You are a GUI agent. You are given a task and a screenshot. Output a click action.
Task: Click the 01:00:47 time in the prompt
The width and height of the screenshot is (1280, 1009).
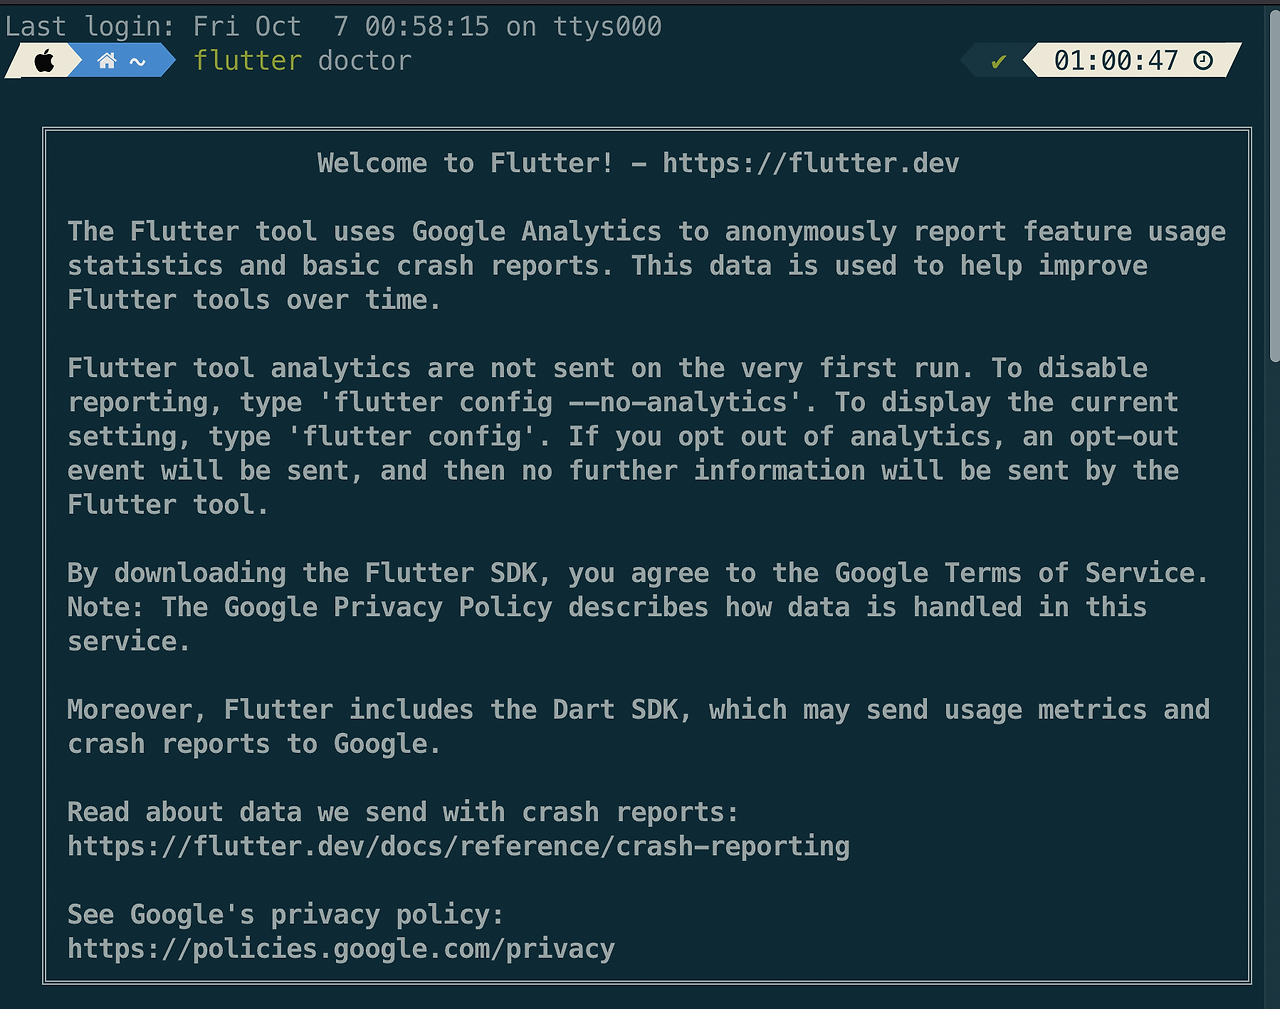pyautogui.click(x=1116, y=61)
